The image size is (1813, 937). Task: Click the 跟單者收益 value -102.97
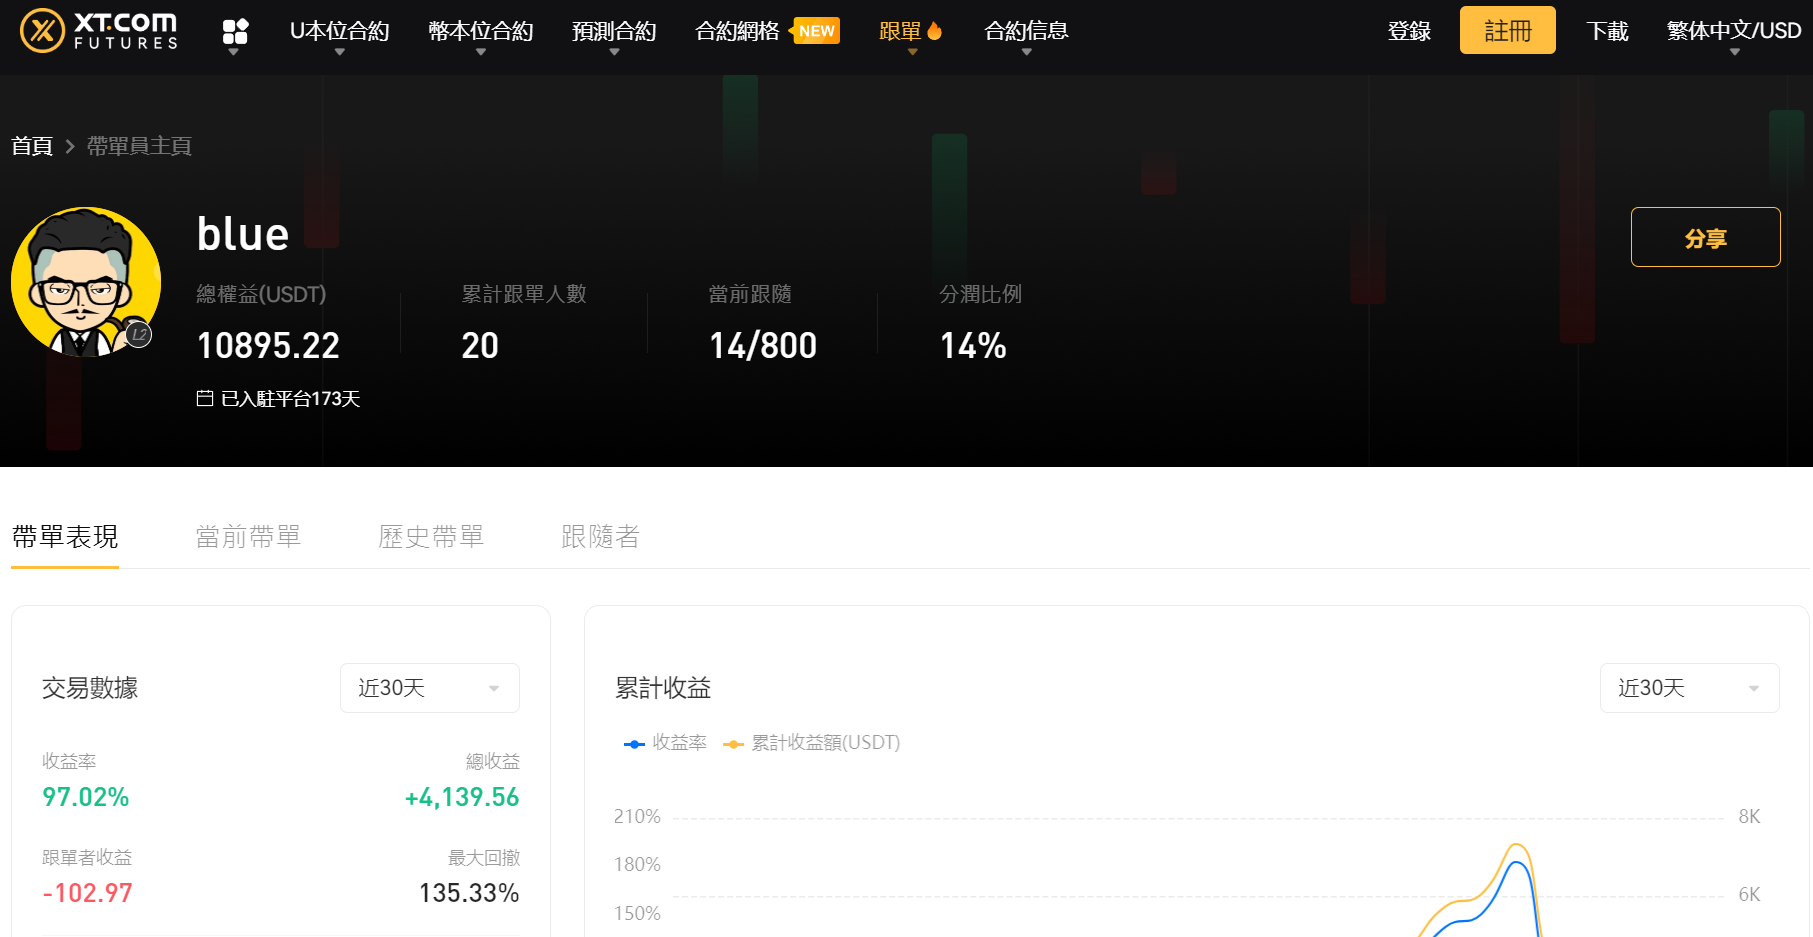point(87,893)
